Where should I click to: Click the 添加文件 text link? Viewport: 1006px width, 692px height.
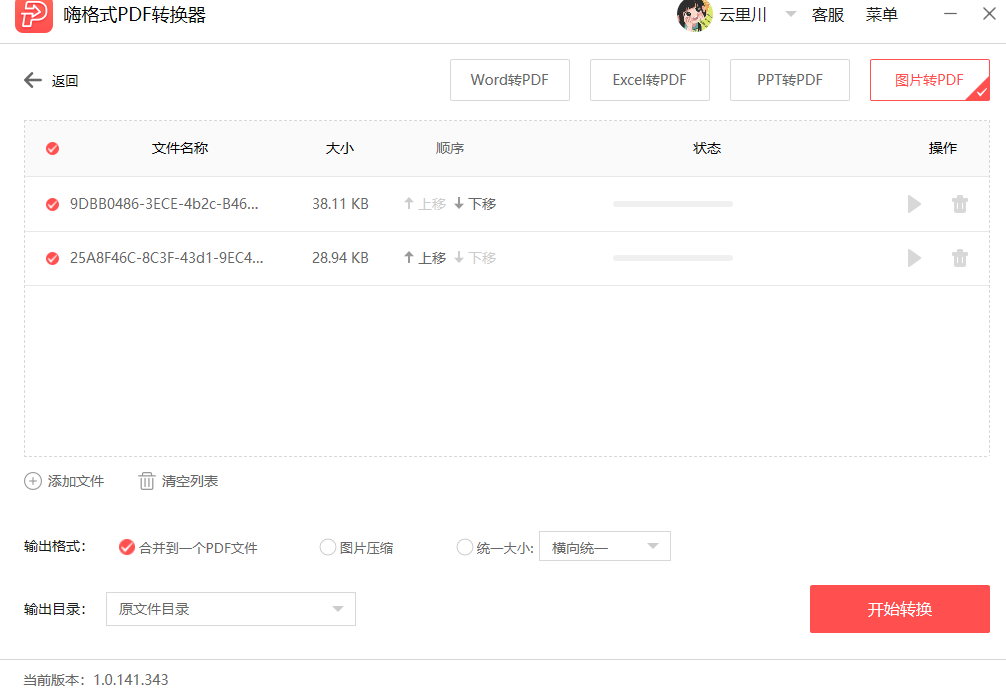tap(76, 481)
